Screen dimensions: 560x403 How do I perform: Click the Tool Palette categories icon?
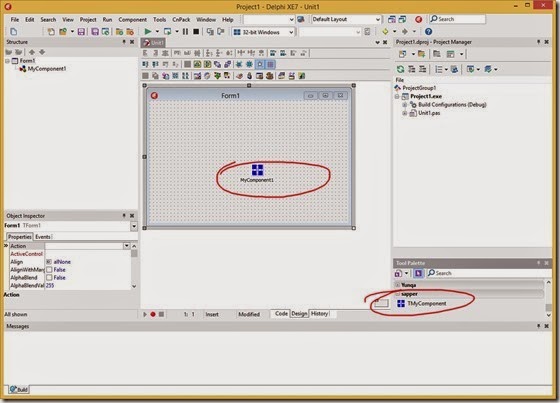pos(398,273)
